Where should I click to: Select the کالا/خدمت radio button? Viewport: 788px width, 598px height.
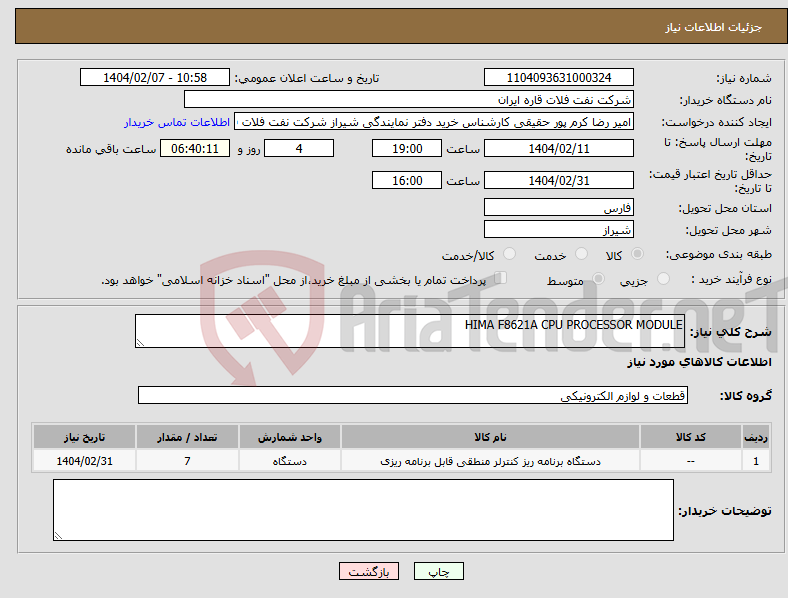click(510, 254)
